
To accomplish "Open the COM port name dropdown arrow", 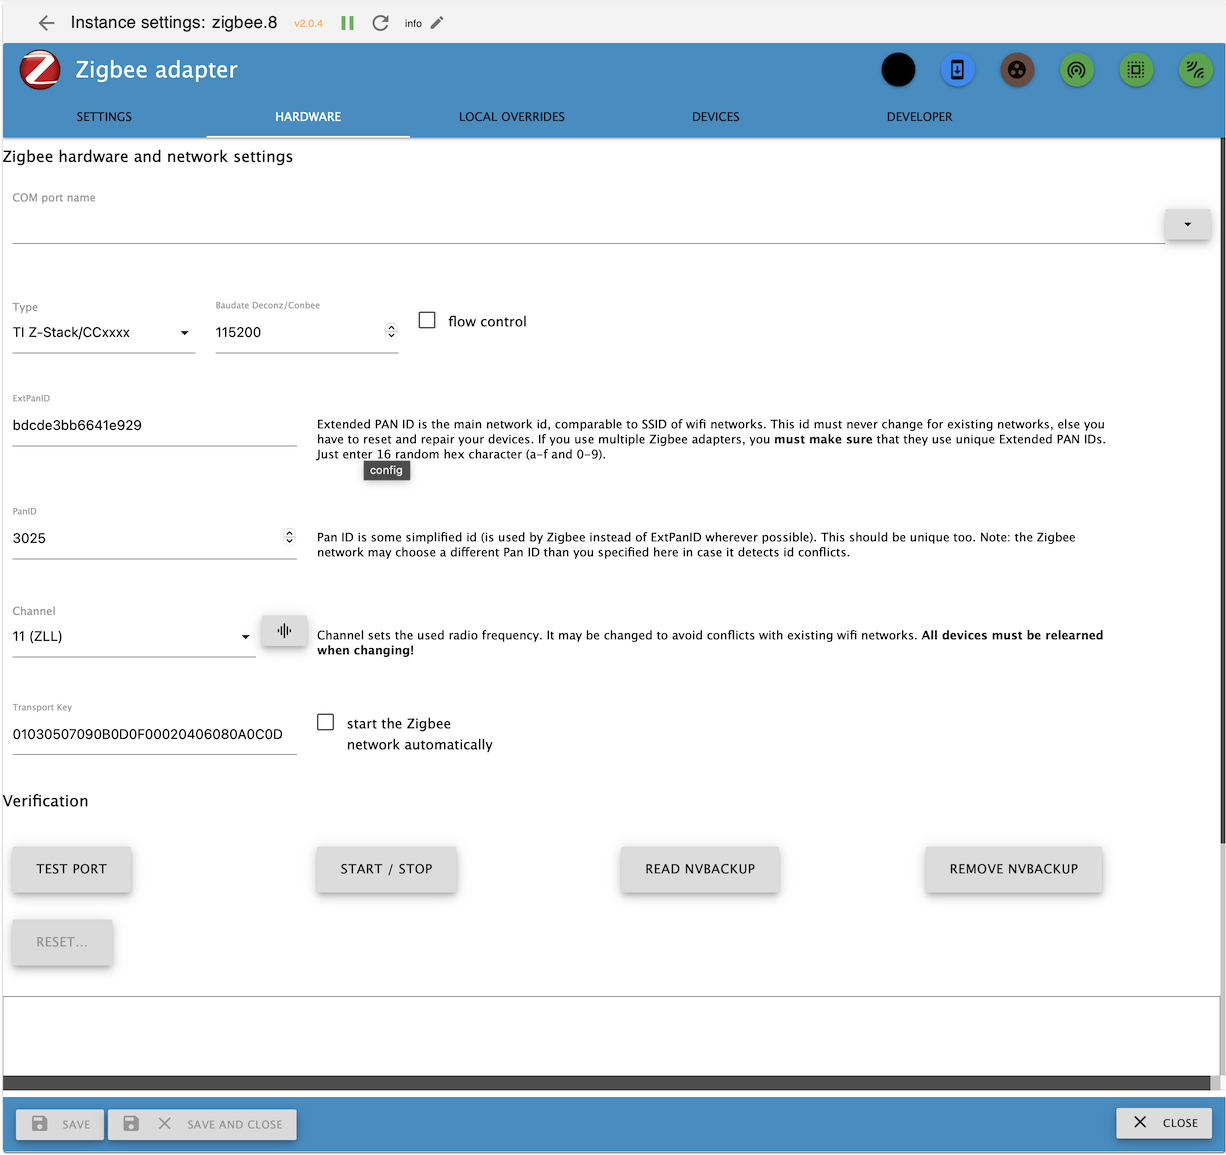I will click(1188, 224).
